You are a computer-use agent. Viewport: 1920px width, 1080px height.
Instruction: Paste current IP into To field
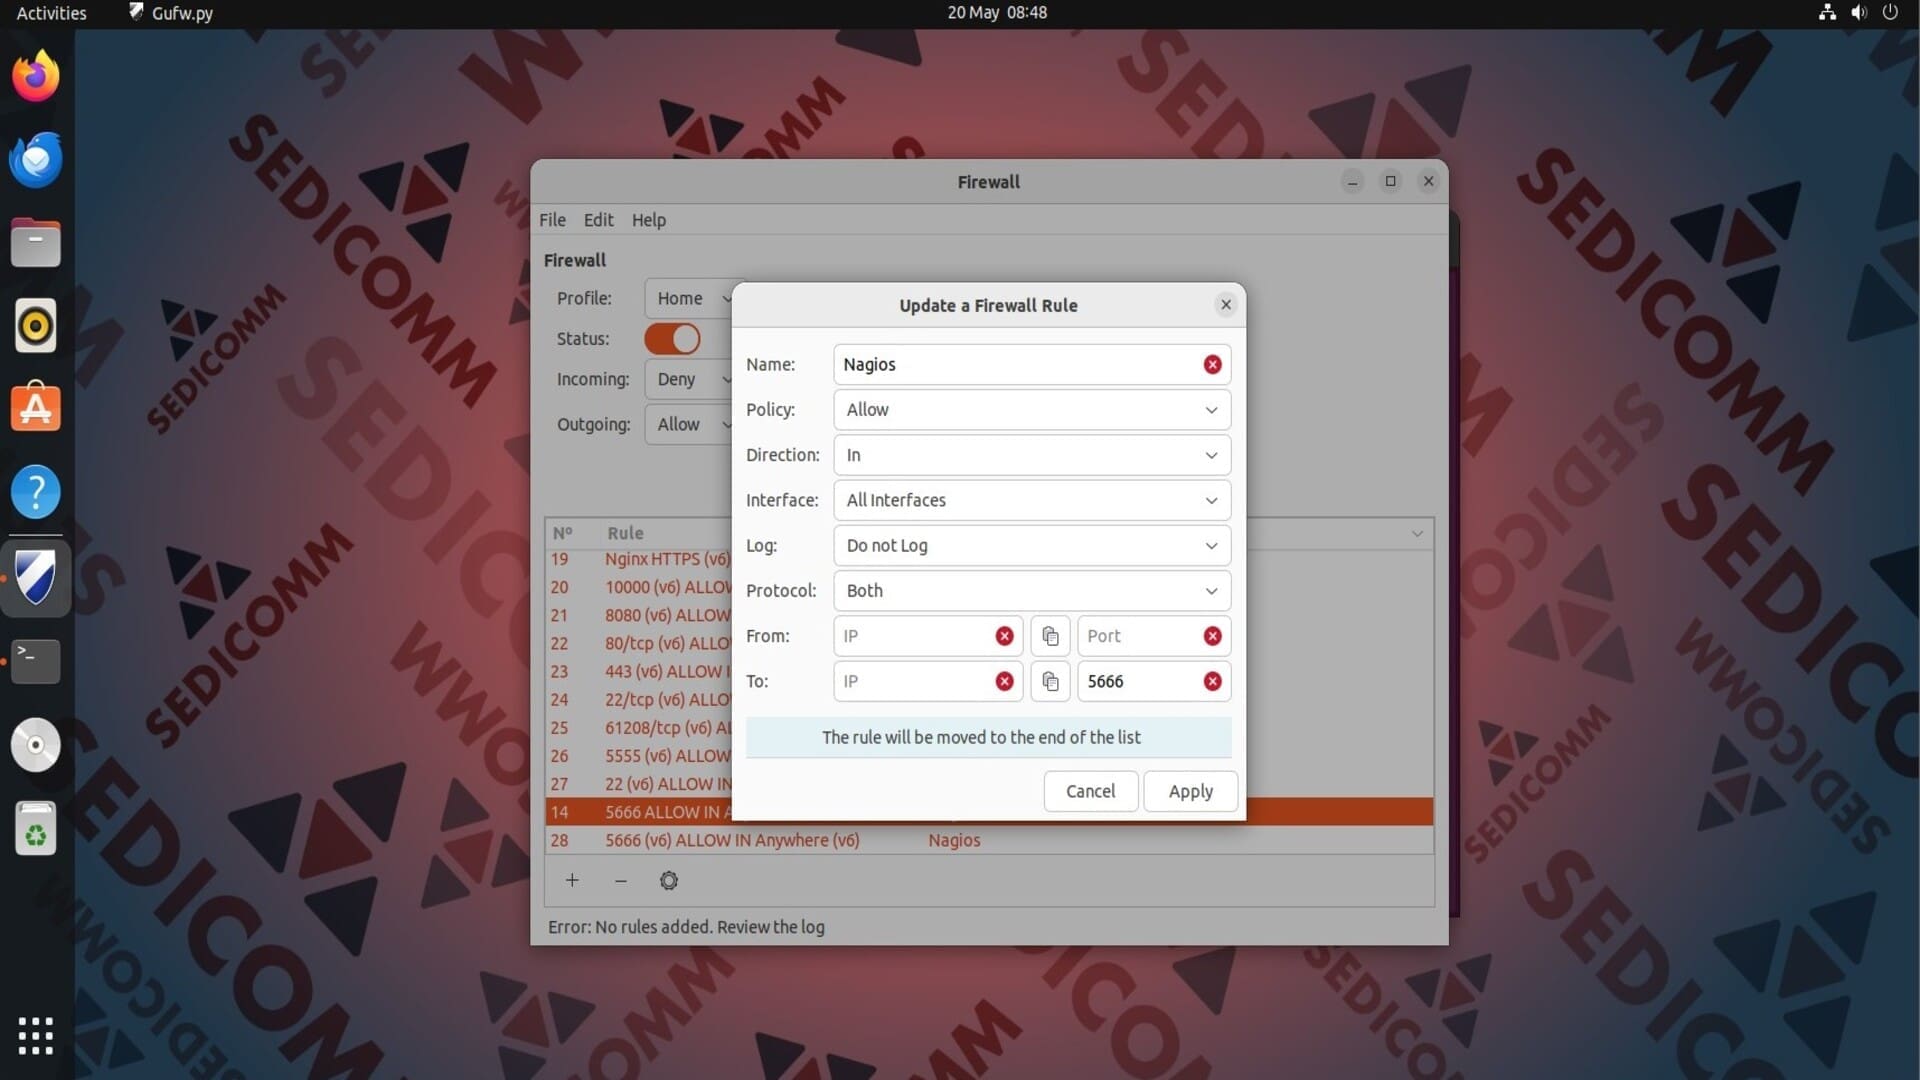(x=1050, y=682)
